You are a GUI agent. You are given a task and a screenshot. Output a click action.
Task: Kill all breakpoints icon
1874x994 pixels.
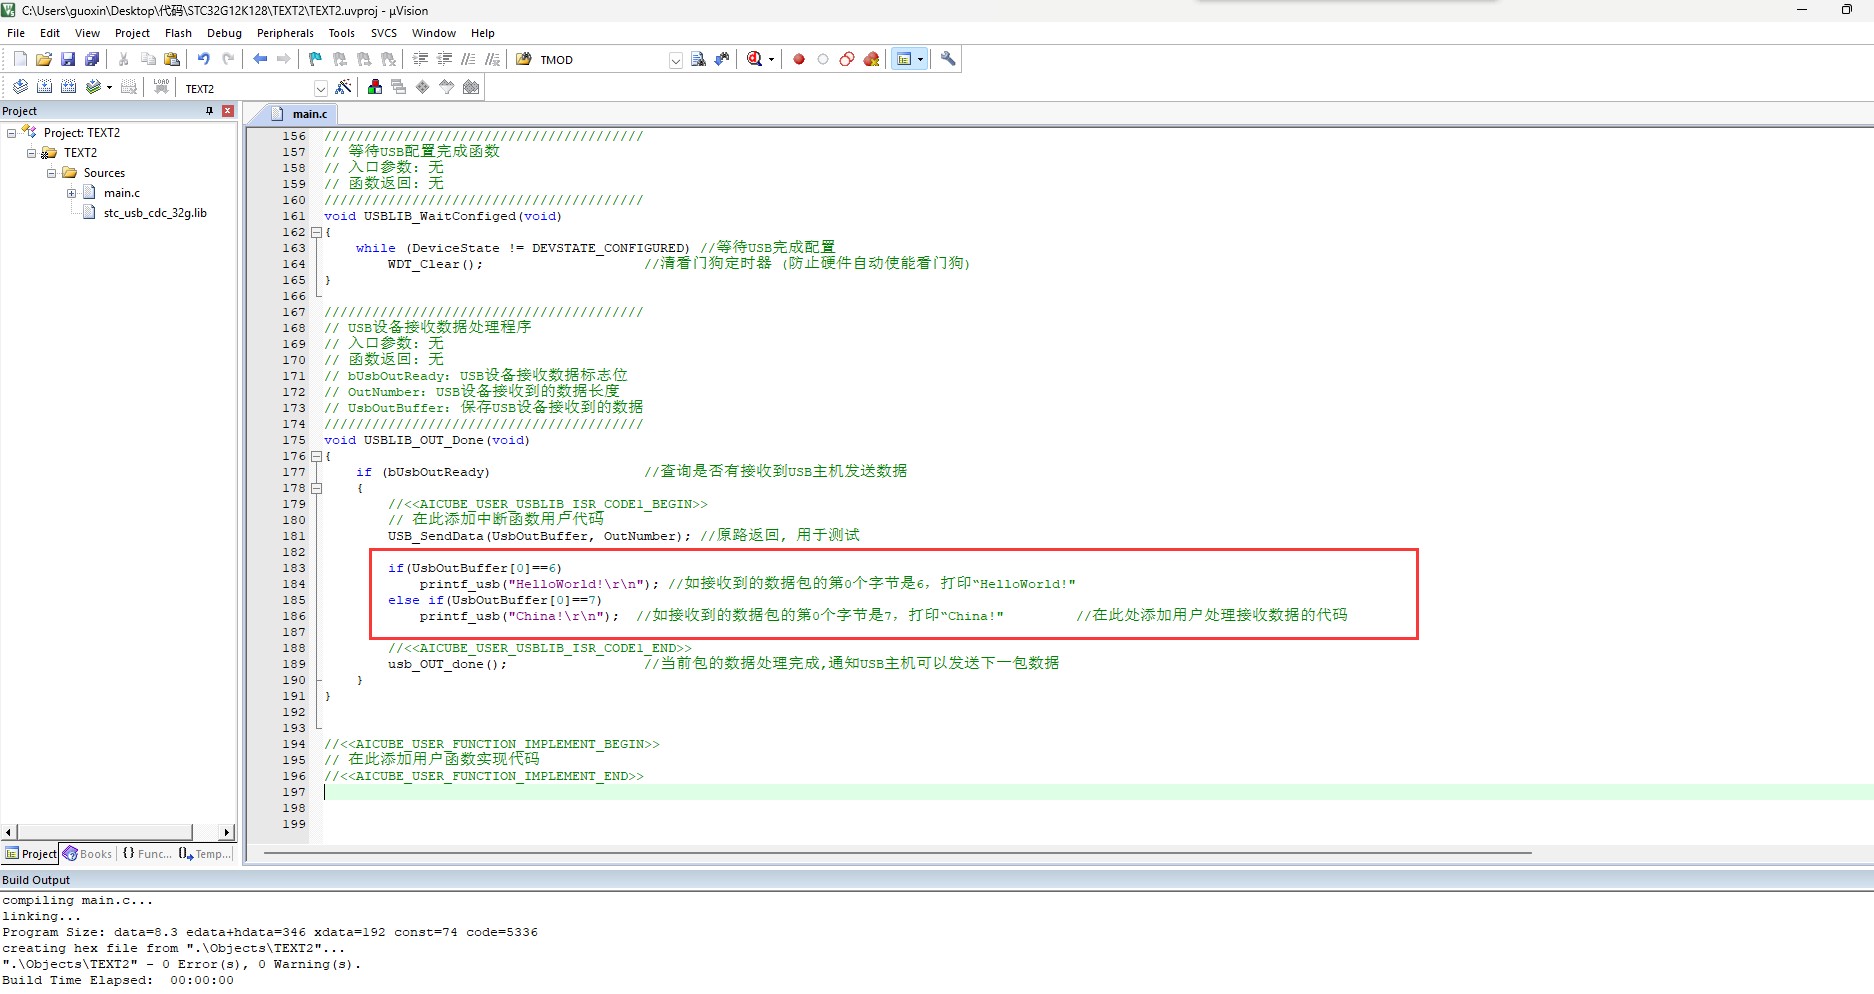[x=872, y=60]
